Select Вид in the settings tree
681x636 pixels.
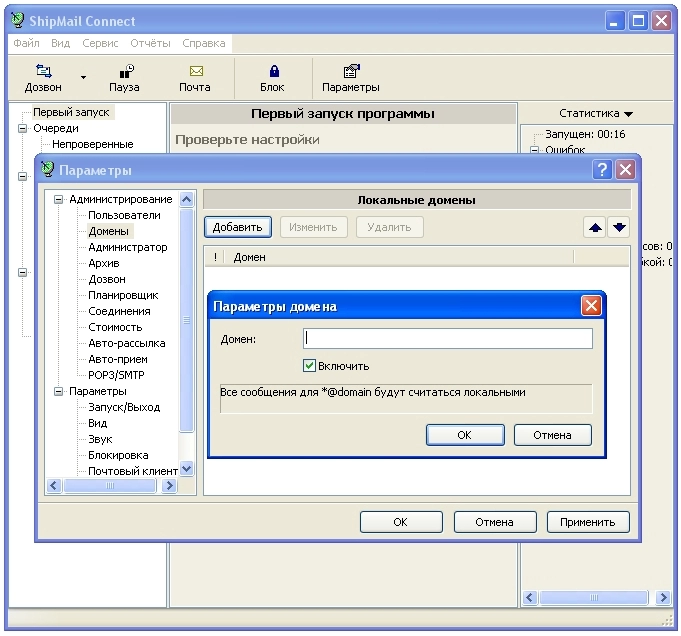point(97,424)
